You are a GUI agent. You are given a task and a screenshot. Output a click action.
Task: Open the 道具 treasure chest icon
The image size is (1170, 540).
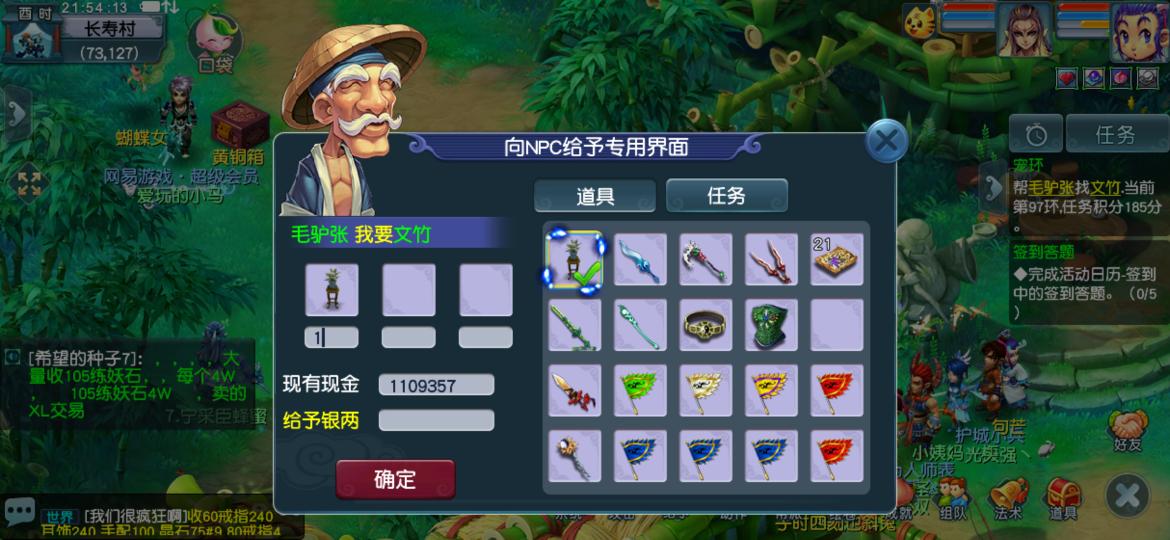[x=1063, y=497]
